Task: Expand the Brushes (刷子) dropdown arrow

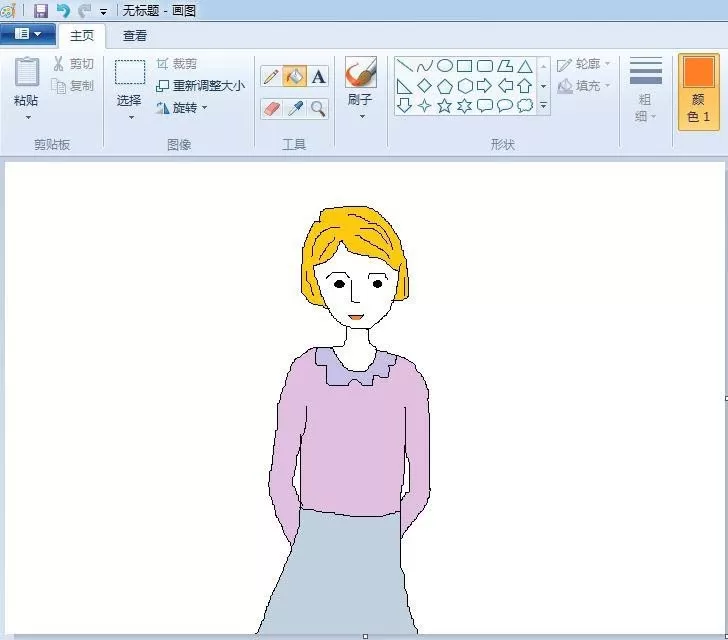Action: tap(362, 117)
